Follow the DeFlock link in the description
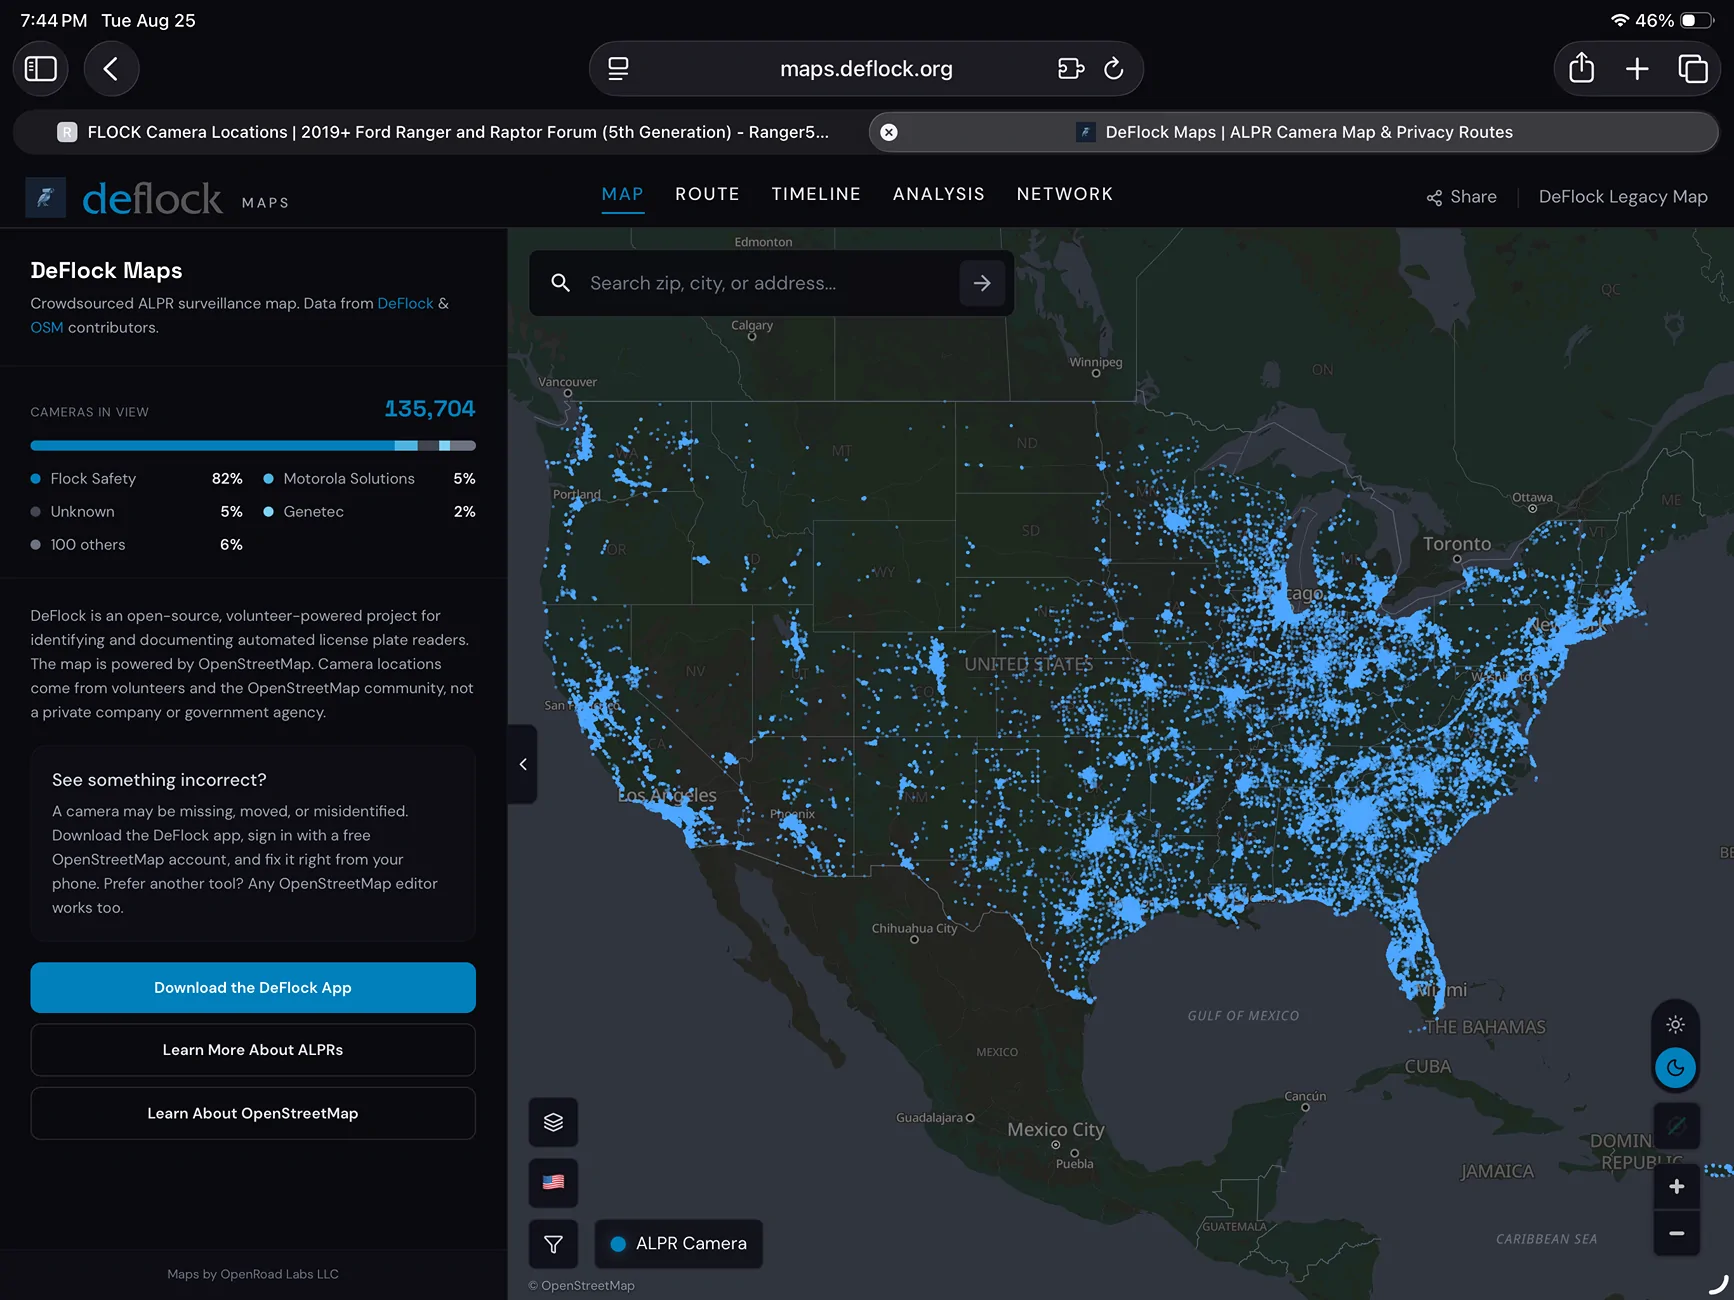 (x=405, y=303)
